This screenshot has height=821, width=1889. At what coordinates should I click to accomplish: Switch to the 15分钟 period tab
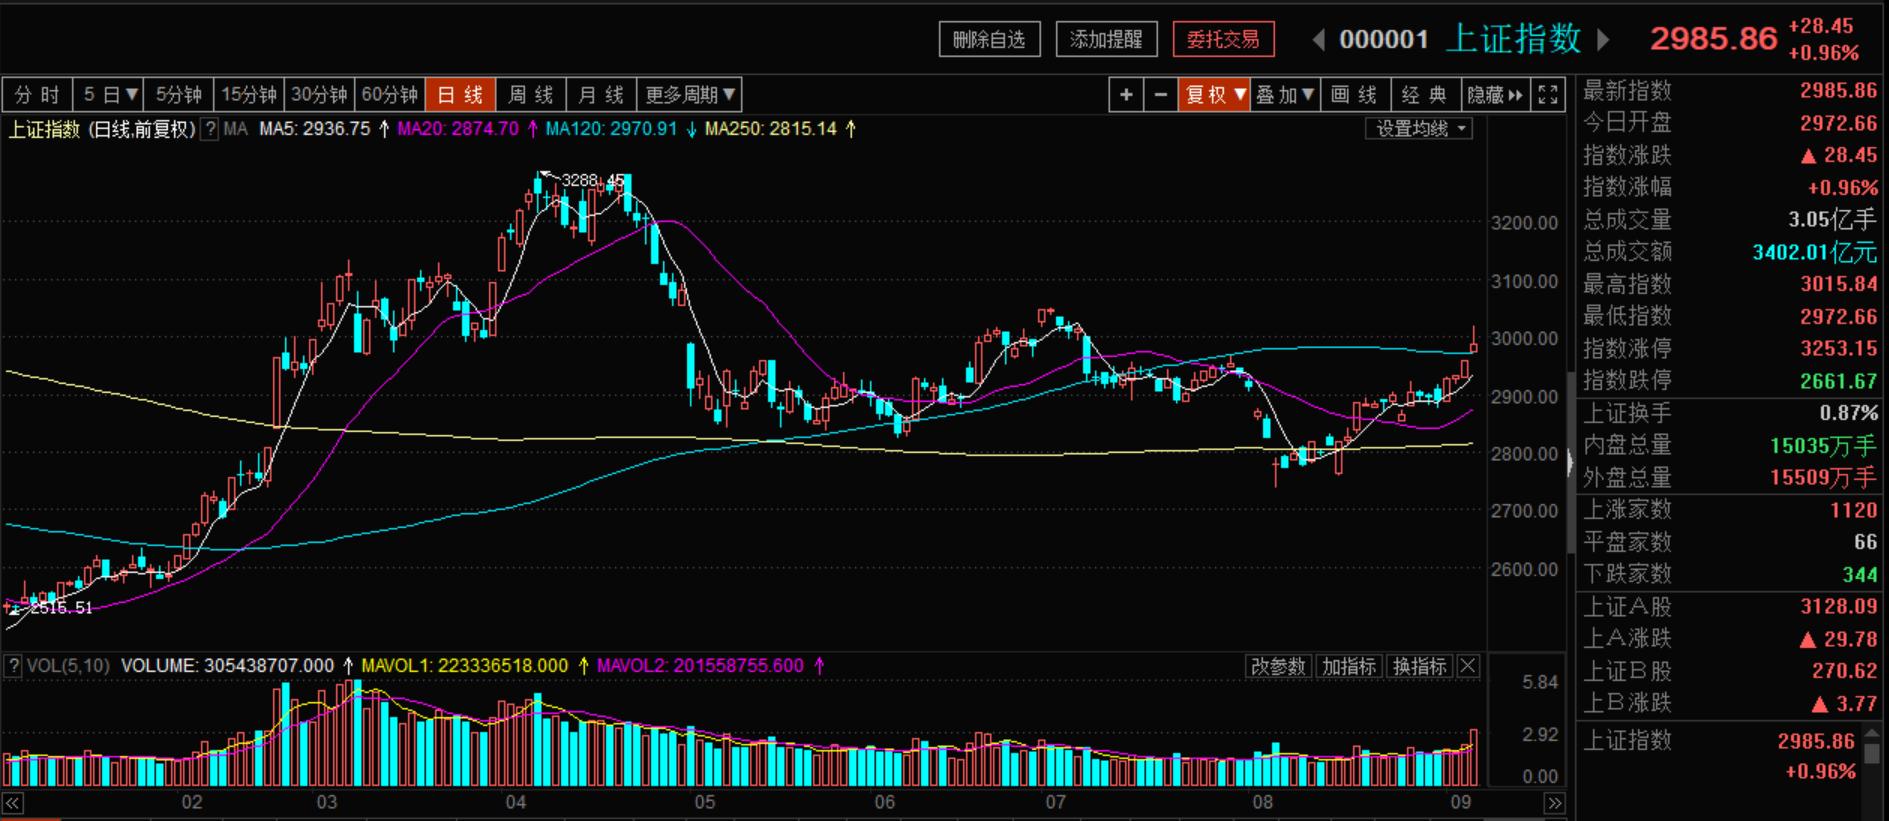pos(249,95)
